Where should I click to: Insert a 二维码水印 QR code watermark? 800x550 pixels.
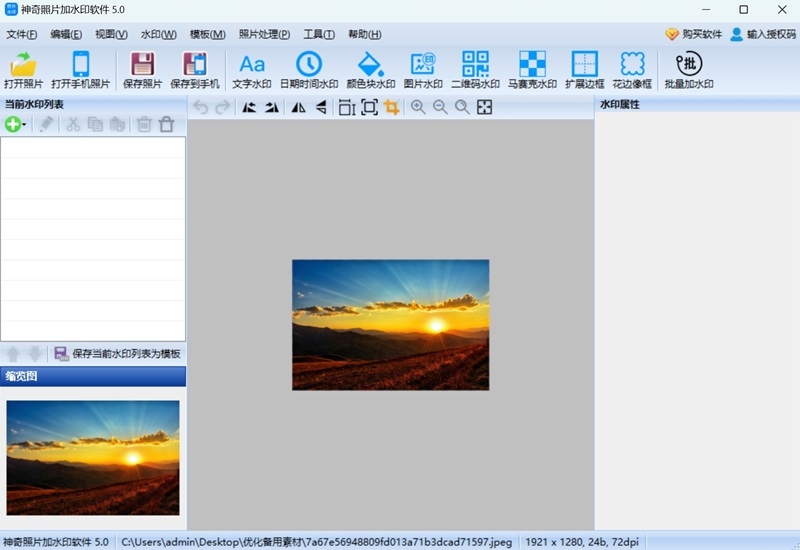[475, 70]
